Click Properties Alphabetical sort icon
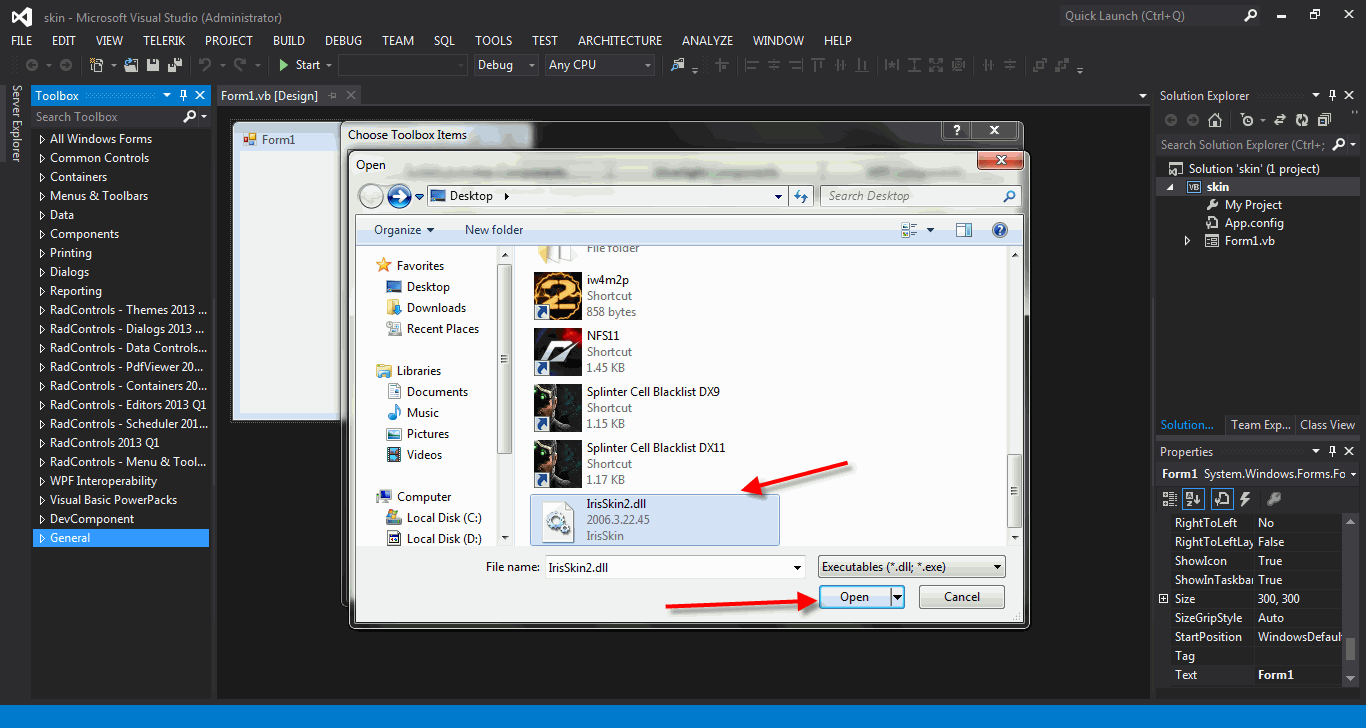This screenshot has height=728, width=1366. tap(1193, 498)
